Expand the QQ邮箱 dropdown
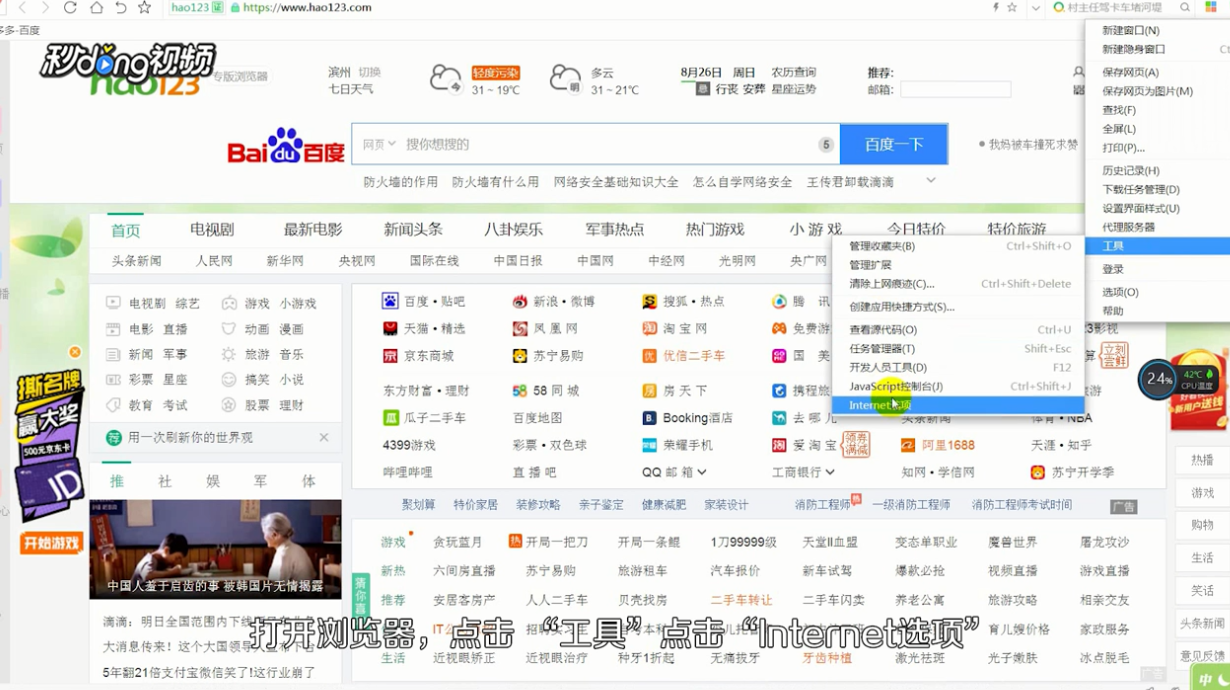 pos(703,472)
